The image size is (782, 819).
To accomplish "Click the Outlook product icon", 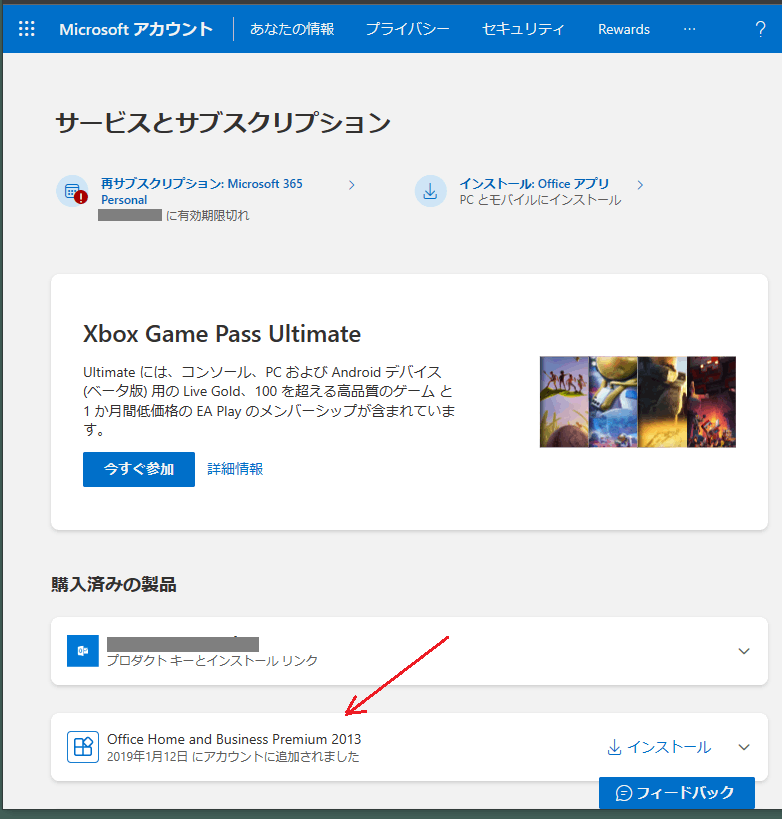I will (x=83, y=651).
